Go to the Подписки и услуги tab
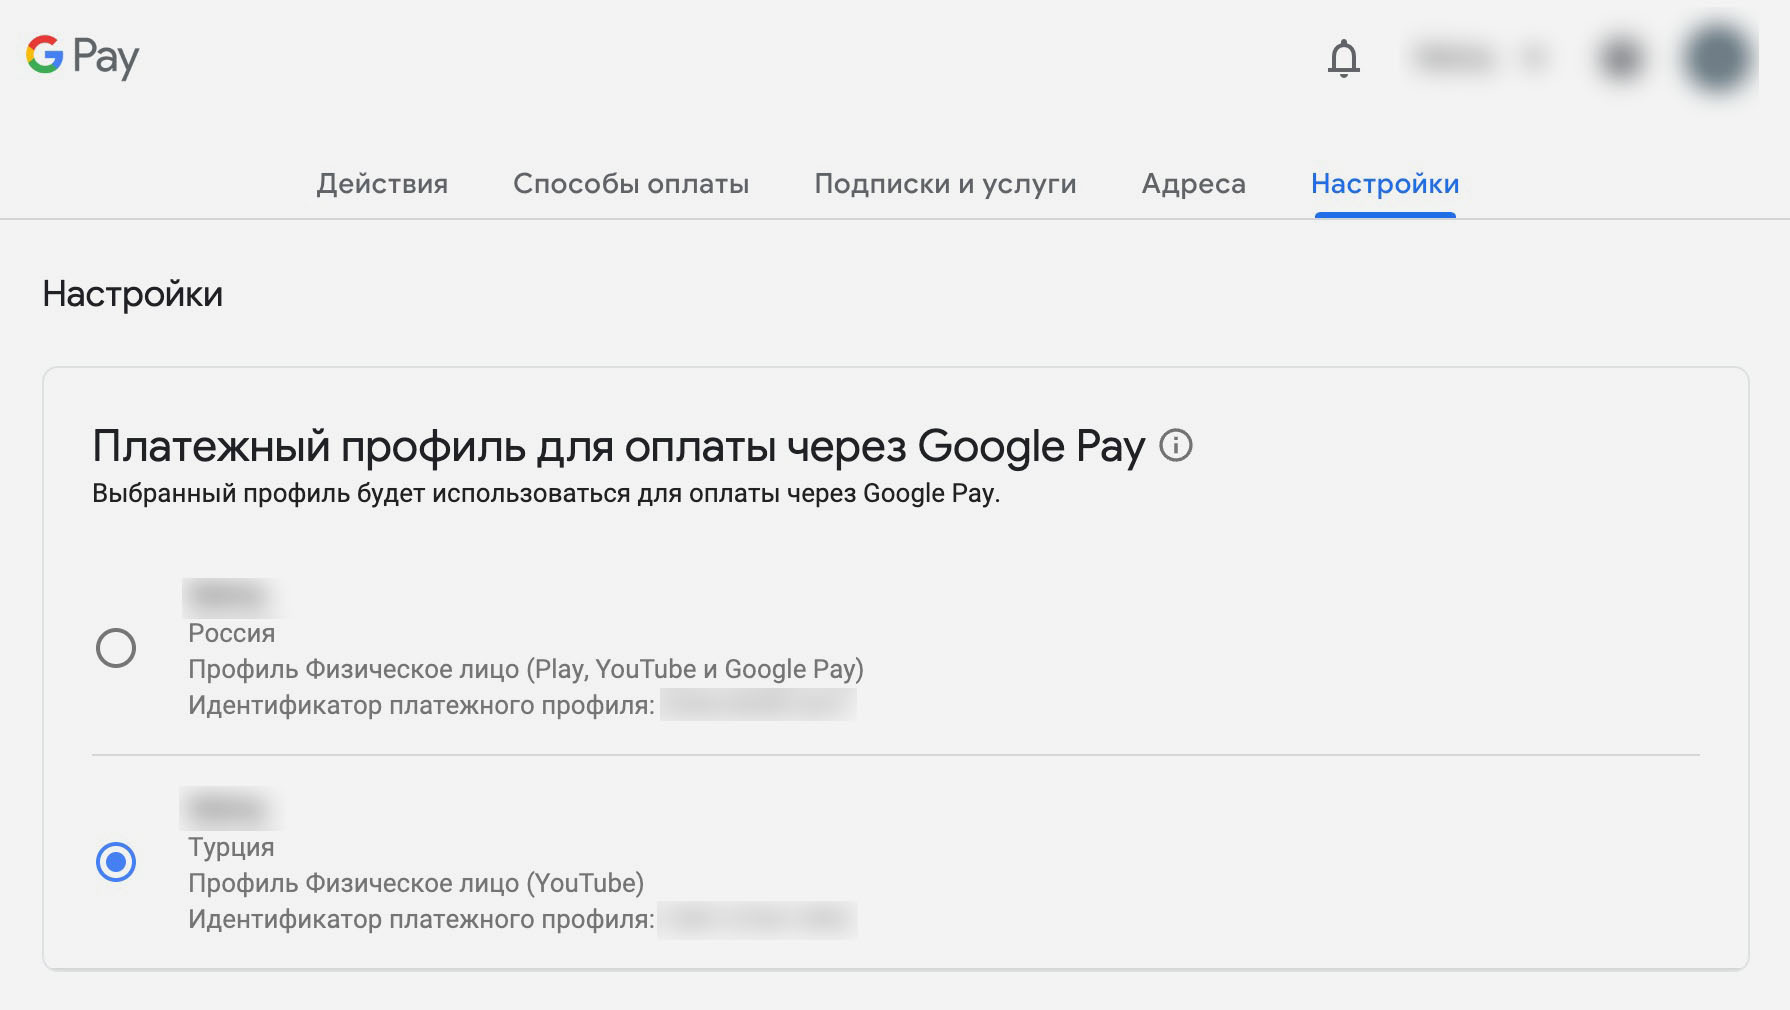 point(945,184)
